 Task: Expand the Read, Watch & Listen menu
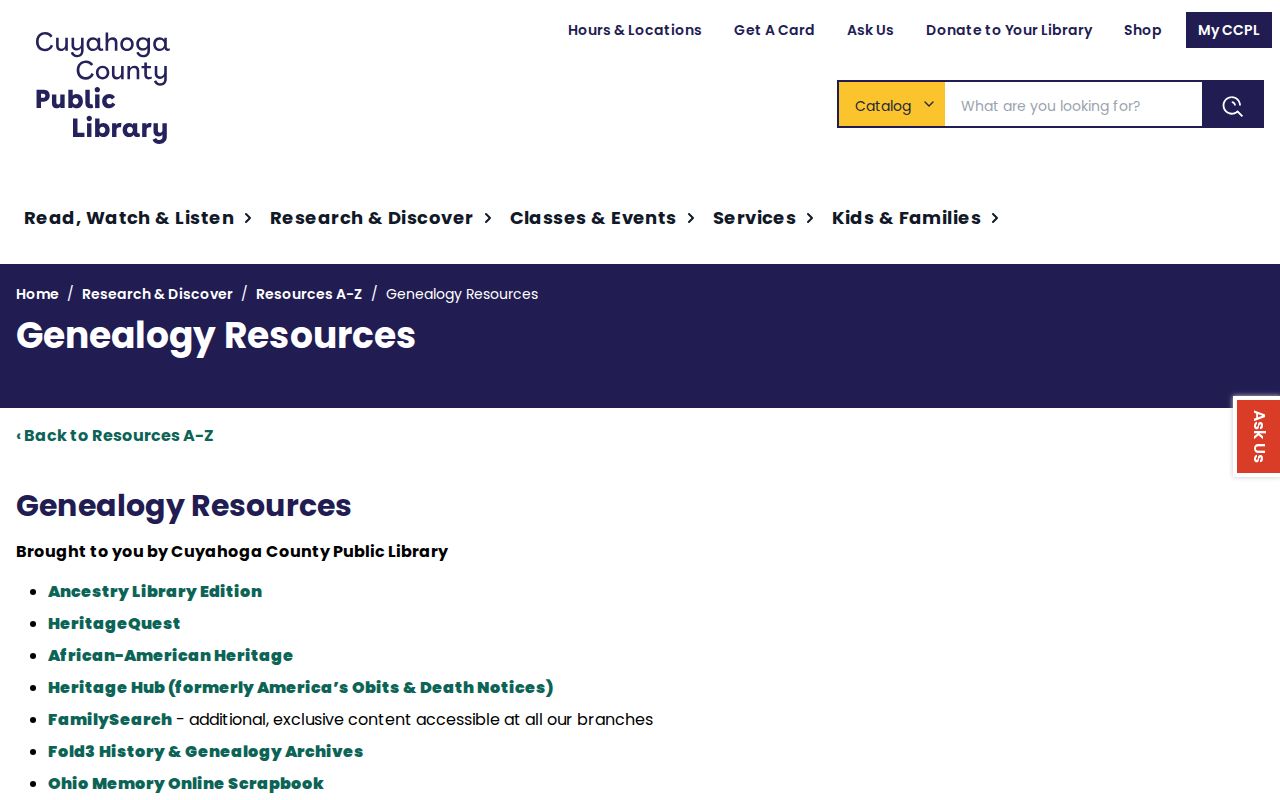(138, 218)
